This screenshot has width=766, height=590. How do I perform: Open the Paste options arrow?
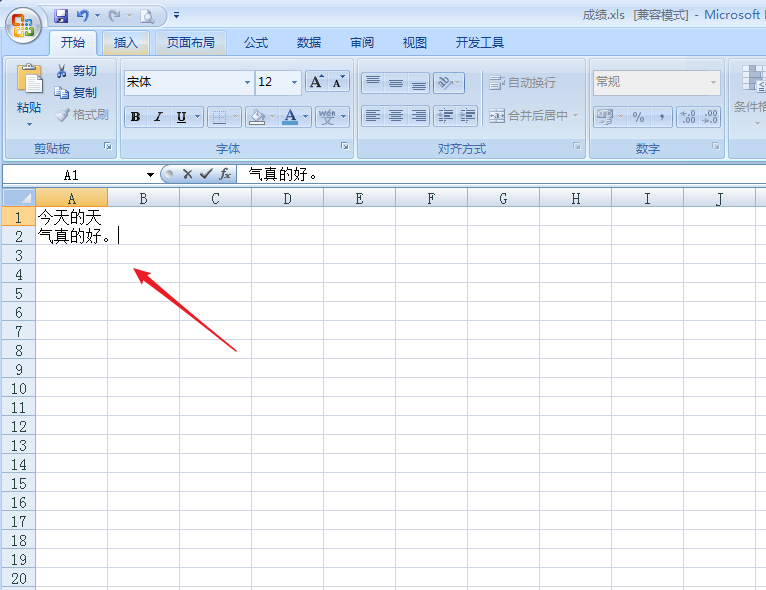[29, 125]
